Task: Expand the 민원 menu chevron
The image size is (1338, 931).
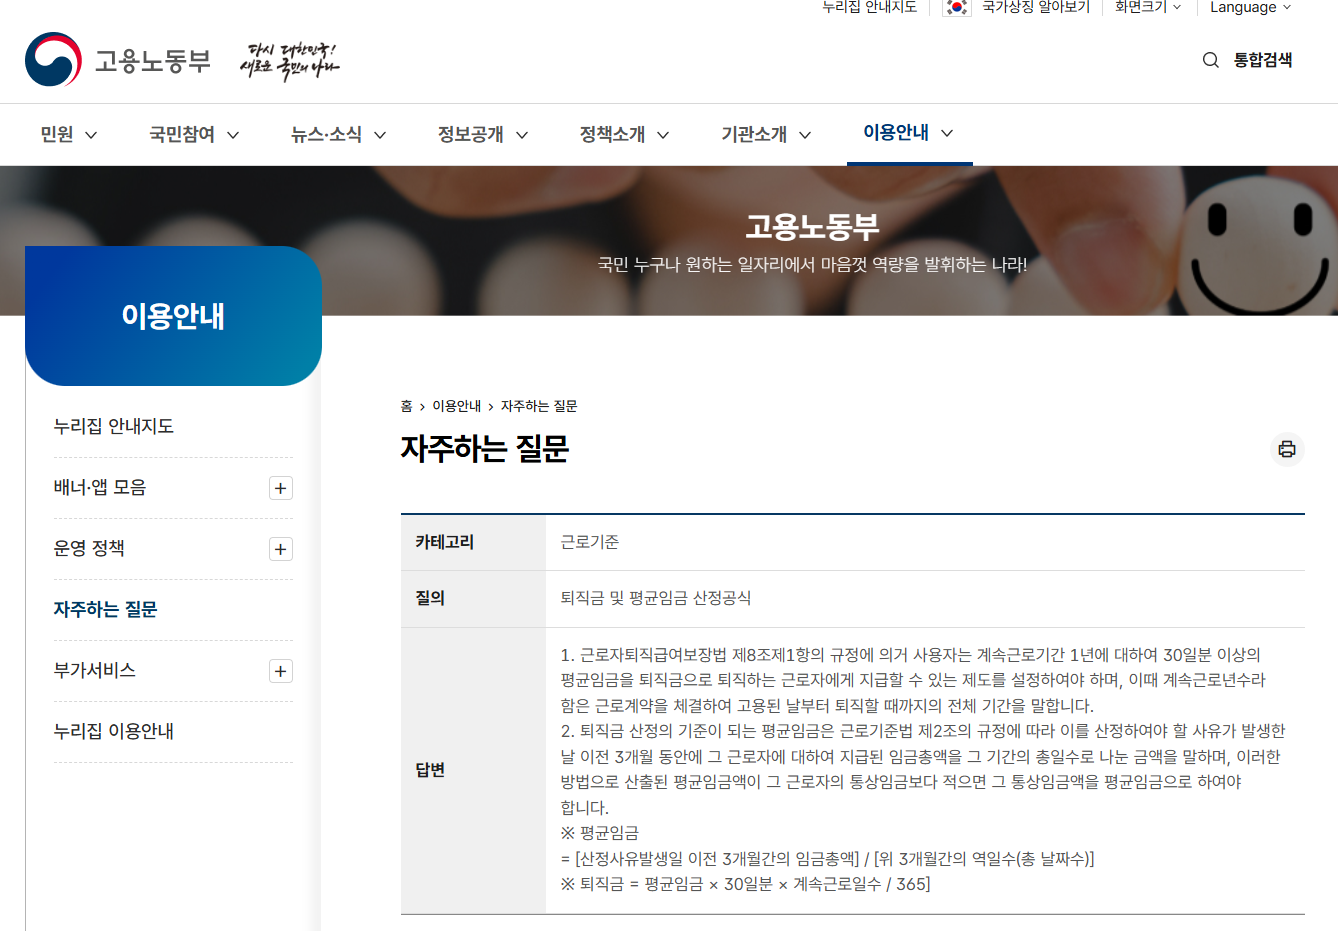Action: pos(92,134)
